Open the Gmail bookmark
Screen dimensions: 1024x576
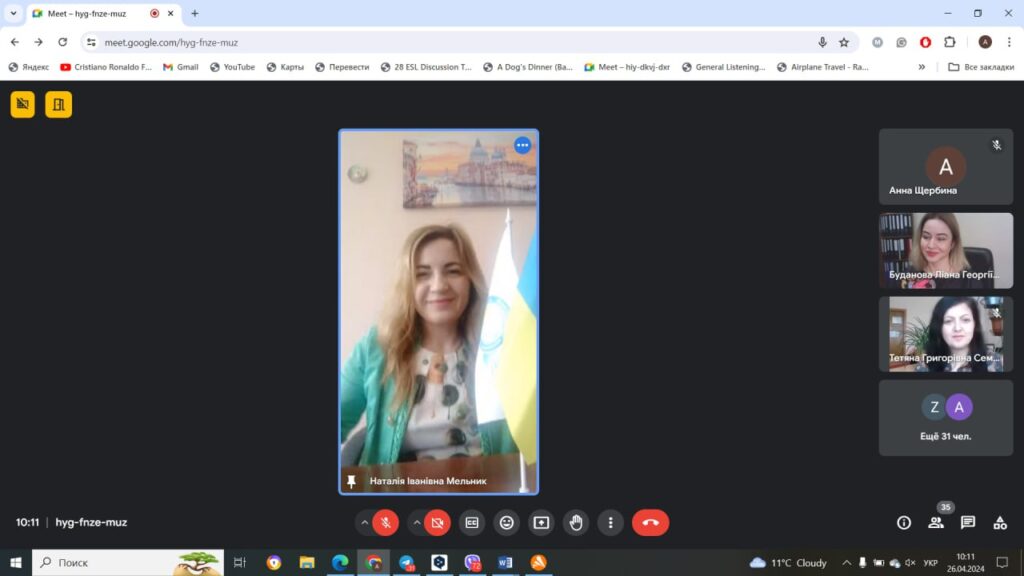[180, 67]
